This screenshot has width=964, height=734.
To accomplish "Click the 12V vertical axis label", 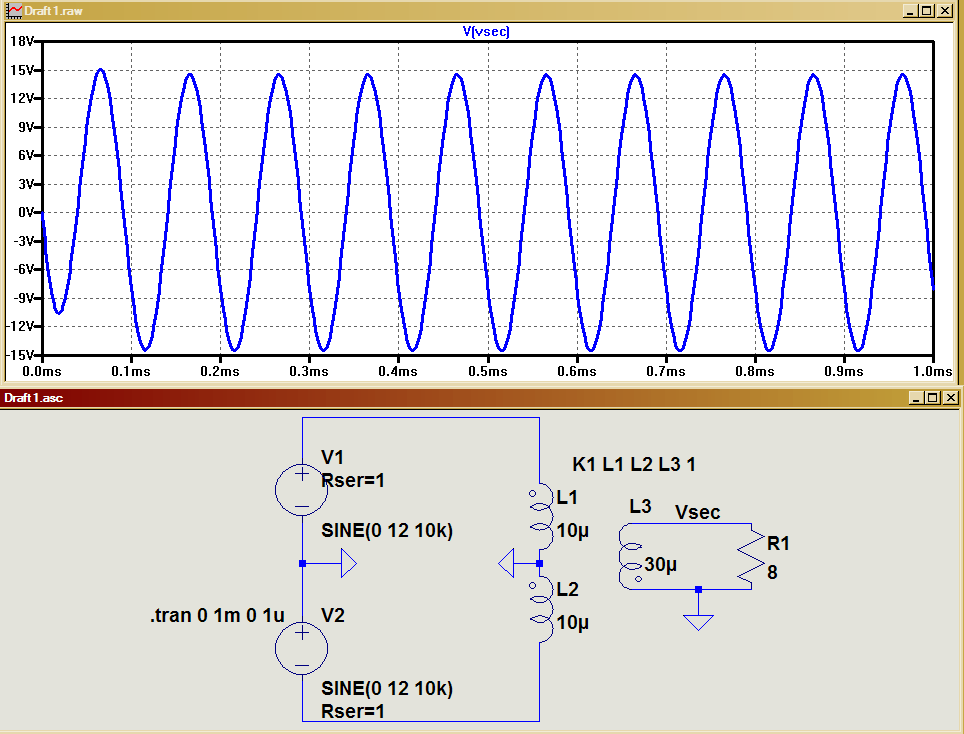I will click(x=22, y=98).
